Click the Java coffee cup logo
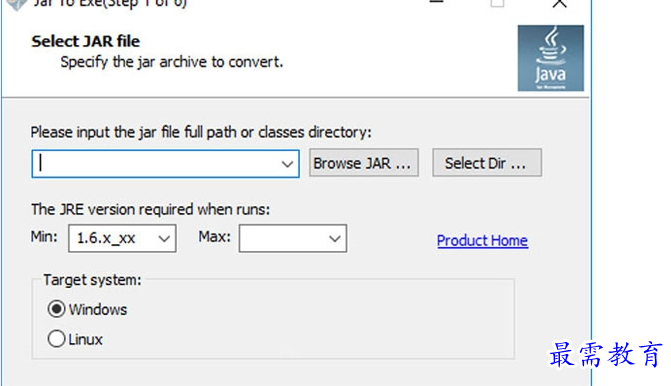This screenshot has width=671, height=386. click(x=550, y=58)
